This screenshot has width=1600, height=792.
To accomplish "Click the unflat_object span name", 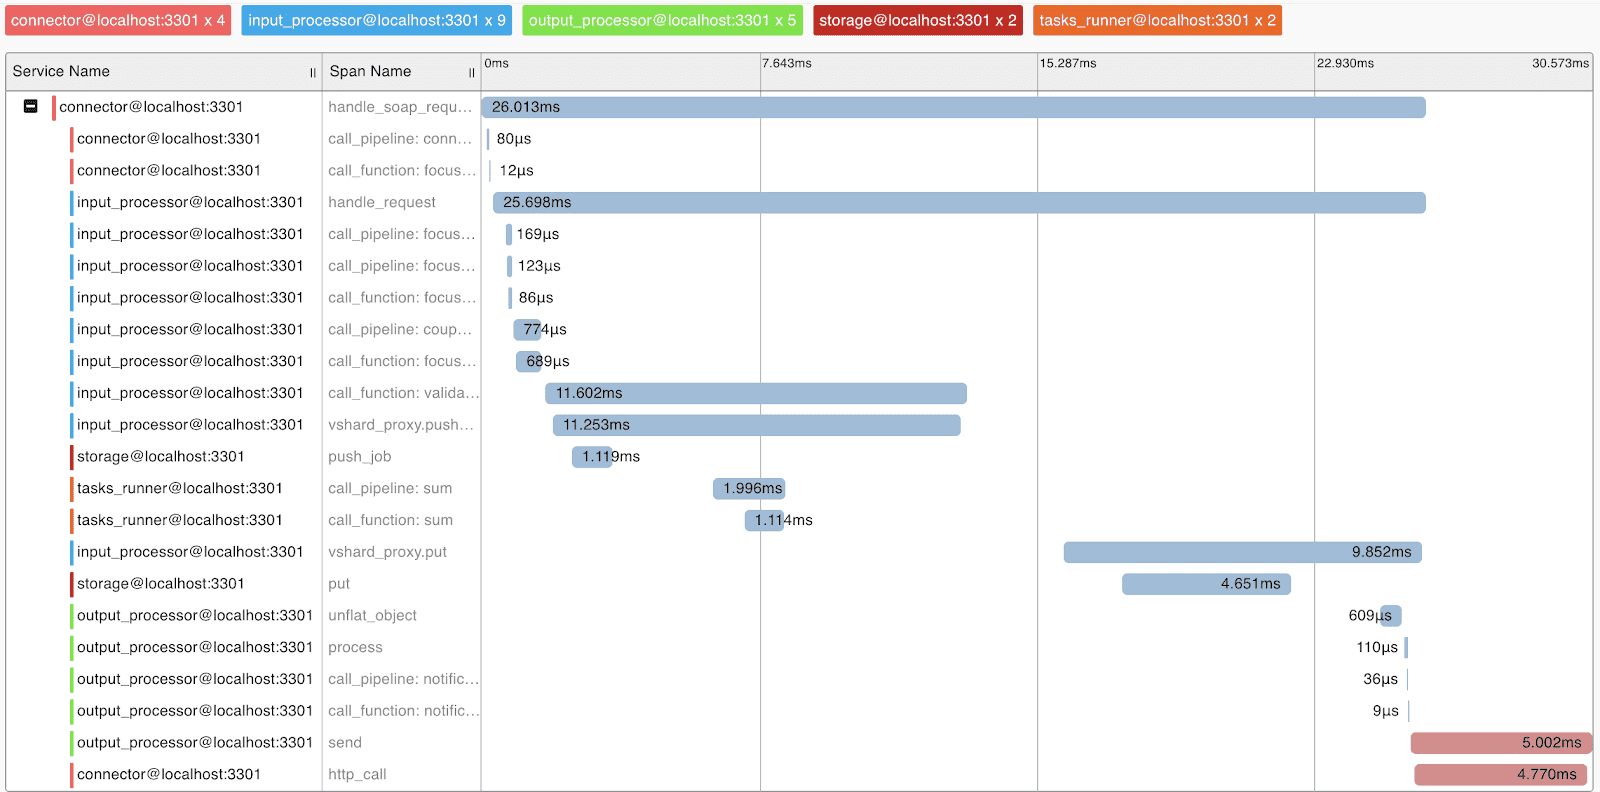I will coord(372,616).
